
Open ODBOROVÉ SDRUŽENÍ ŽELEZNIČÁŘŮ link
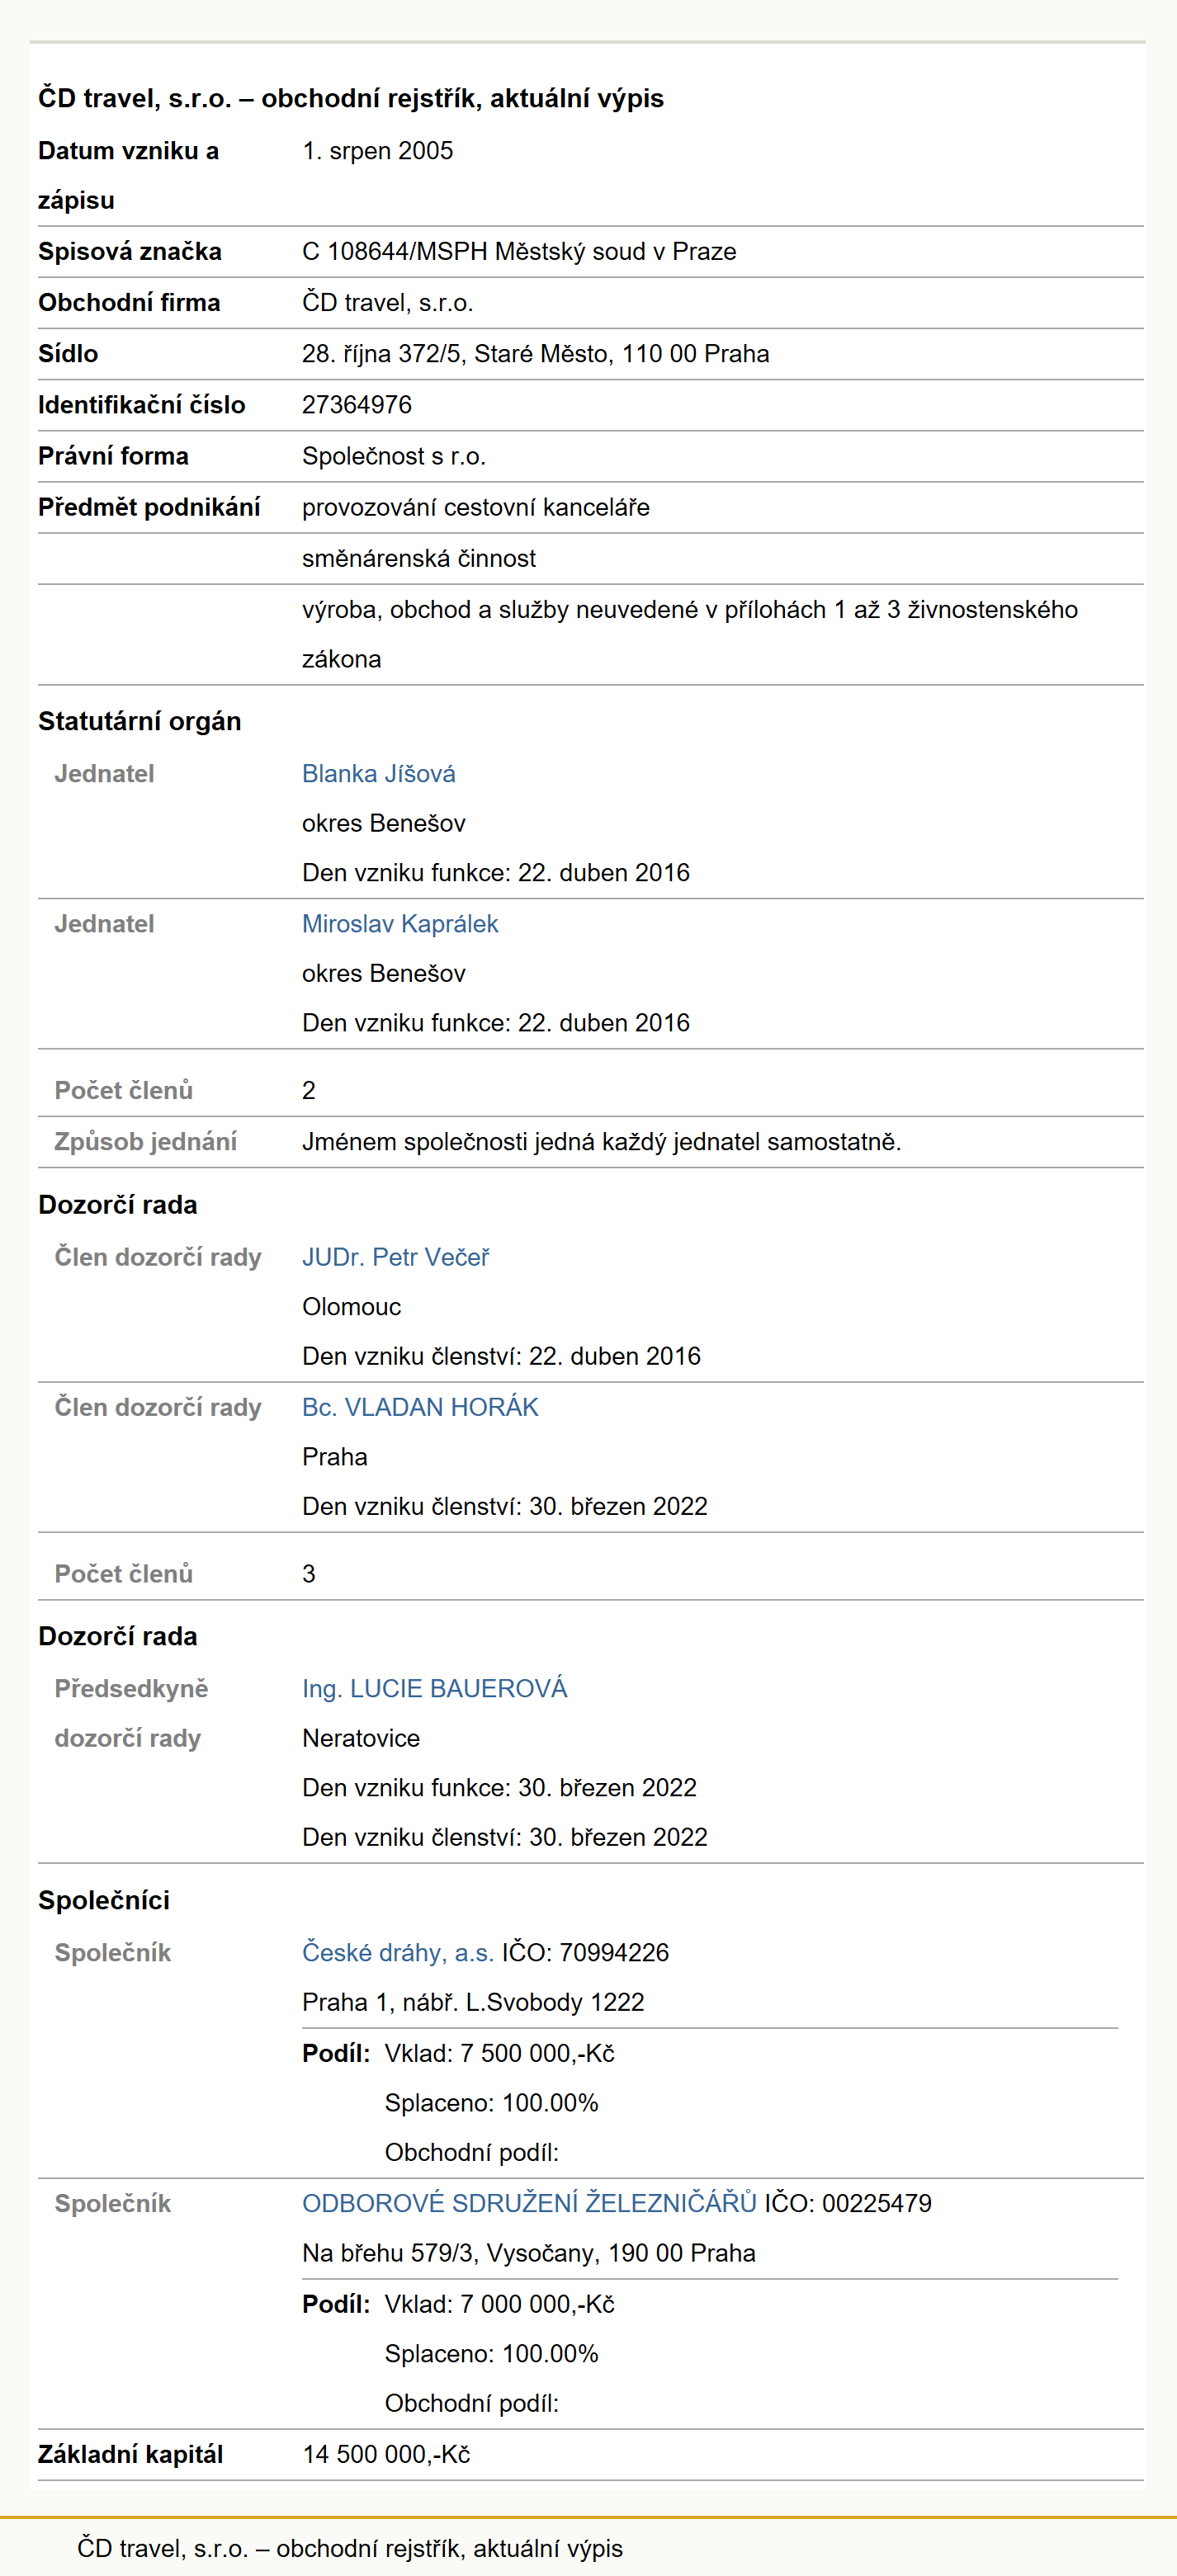coord(530,2203)
